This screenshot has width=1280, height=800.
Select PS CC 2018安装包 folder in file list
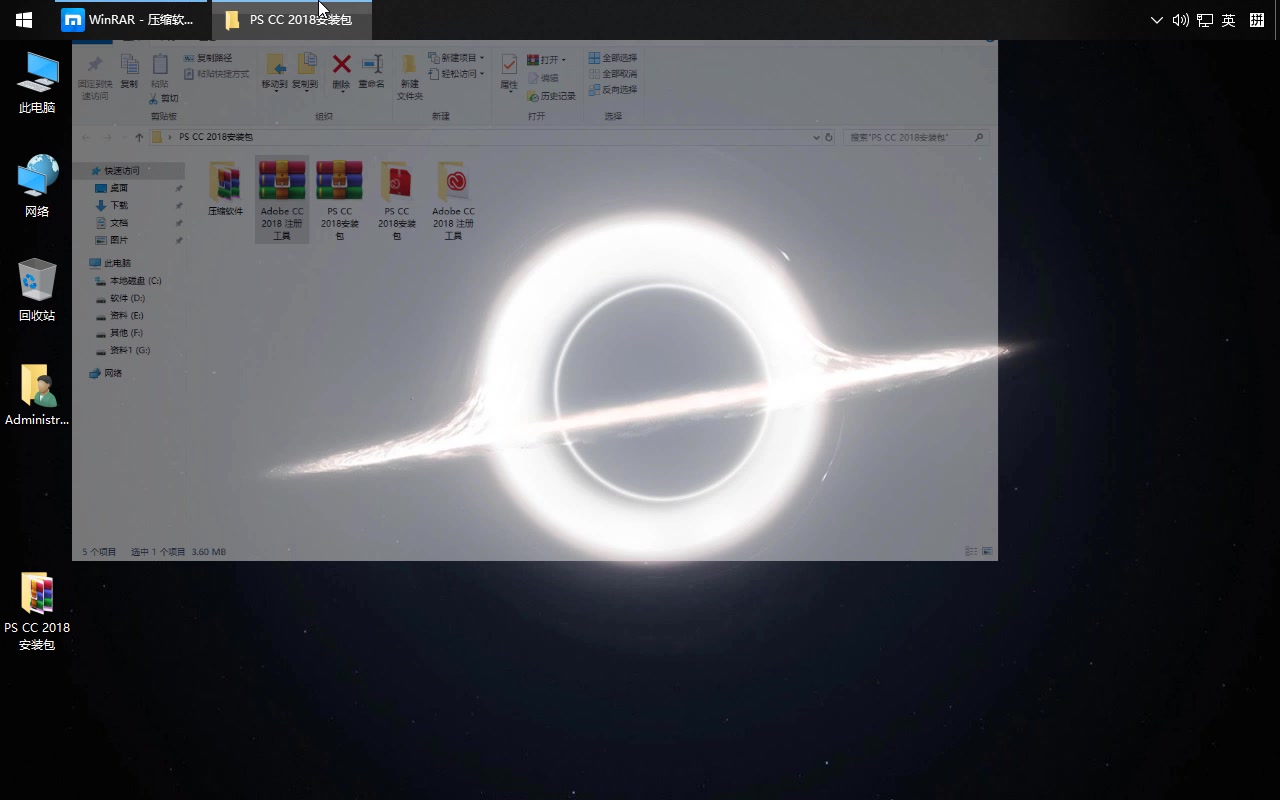click(397, 200)
